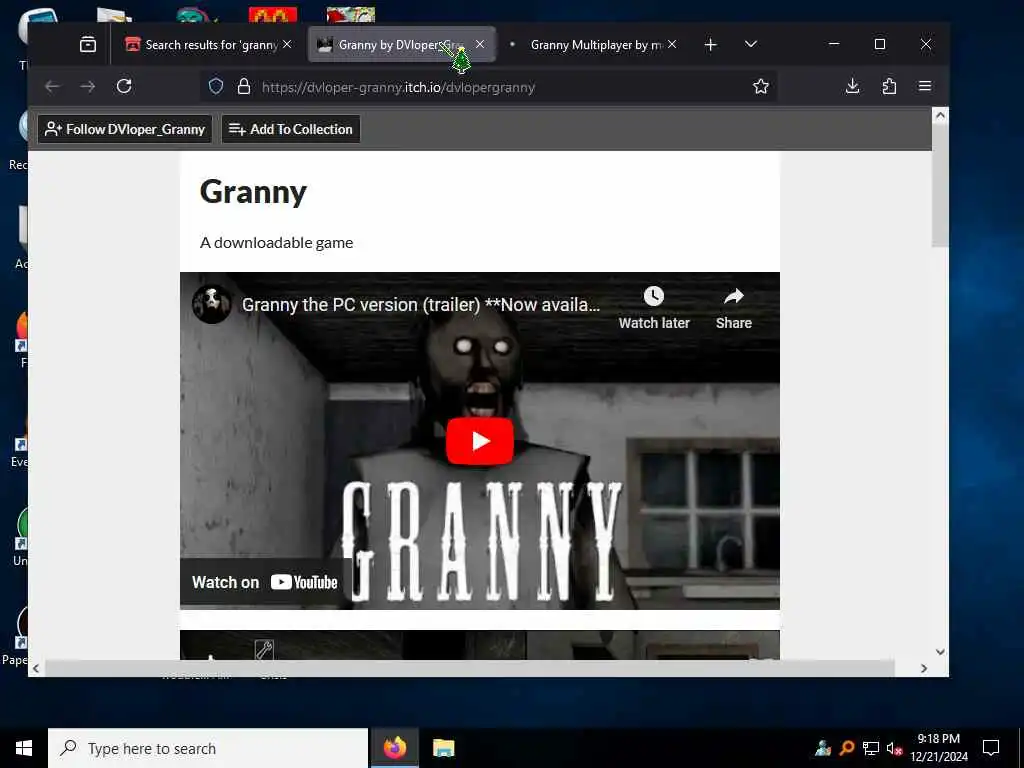Go back to previous page
The width and height of the screenshot is (1024, 768).
(52, 86)
